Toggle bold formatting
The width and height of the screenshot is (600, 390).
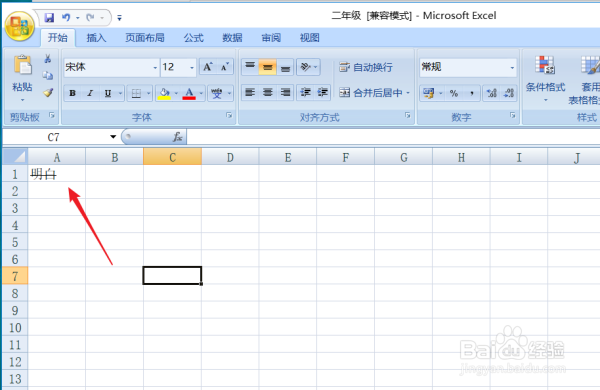tap(72, 93)
